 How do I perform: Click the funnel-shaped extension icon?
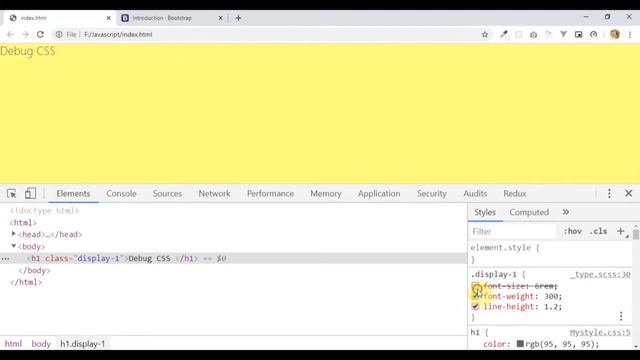[563, 35]
